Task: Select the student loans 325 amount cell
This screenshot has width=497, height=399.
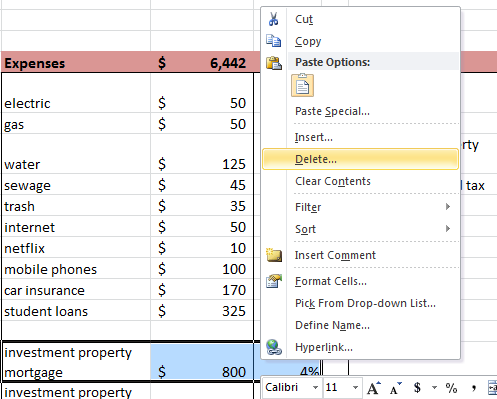Action: [202, 310]
